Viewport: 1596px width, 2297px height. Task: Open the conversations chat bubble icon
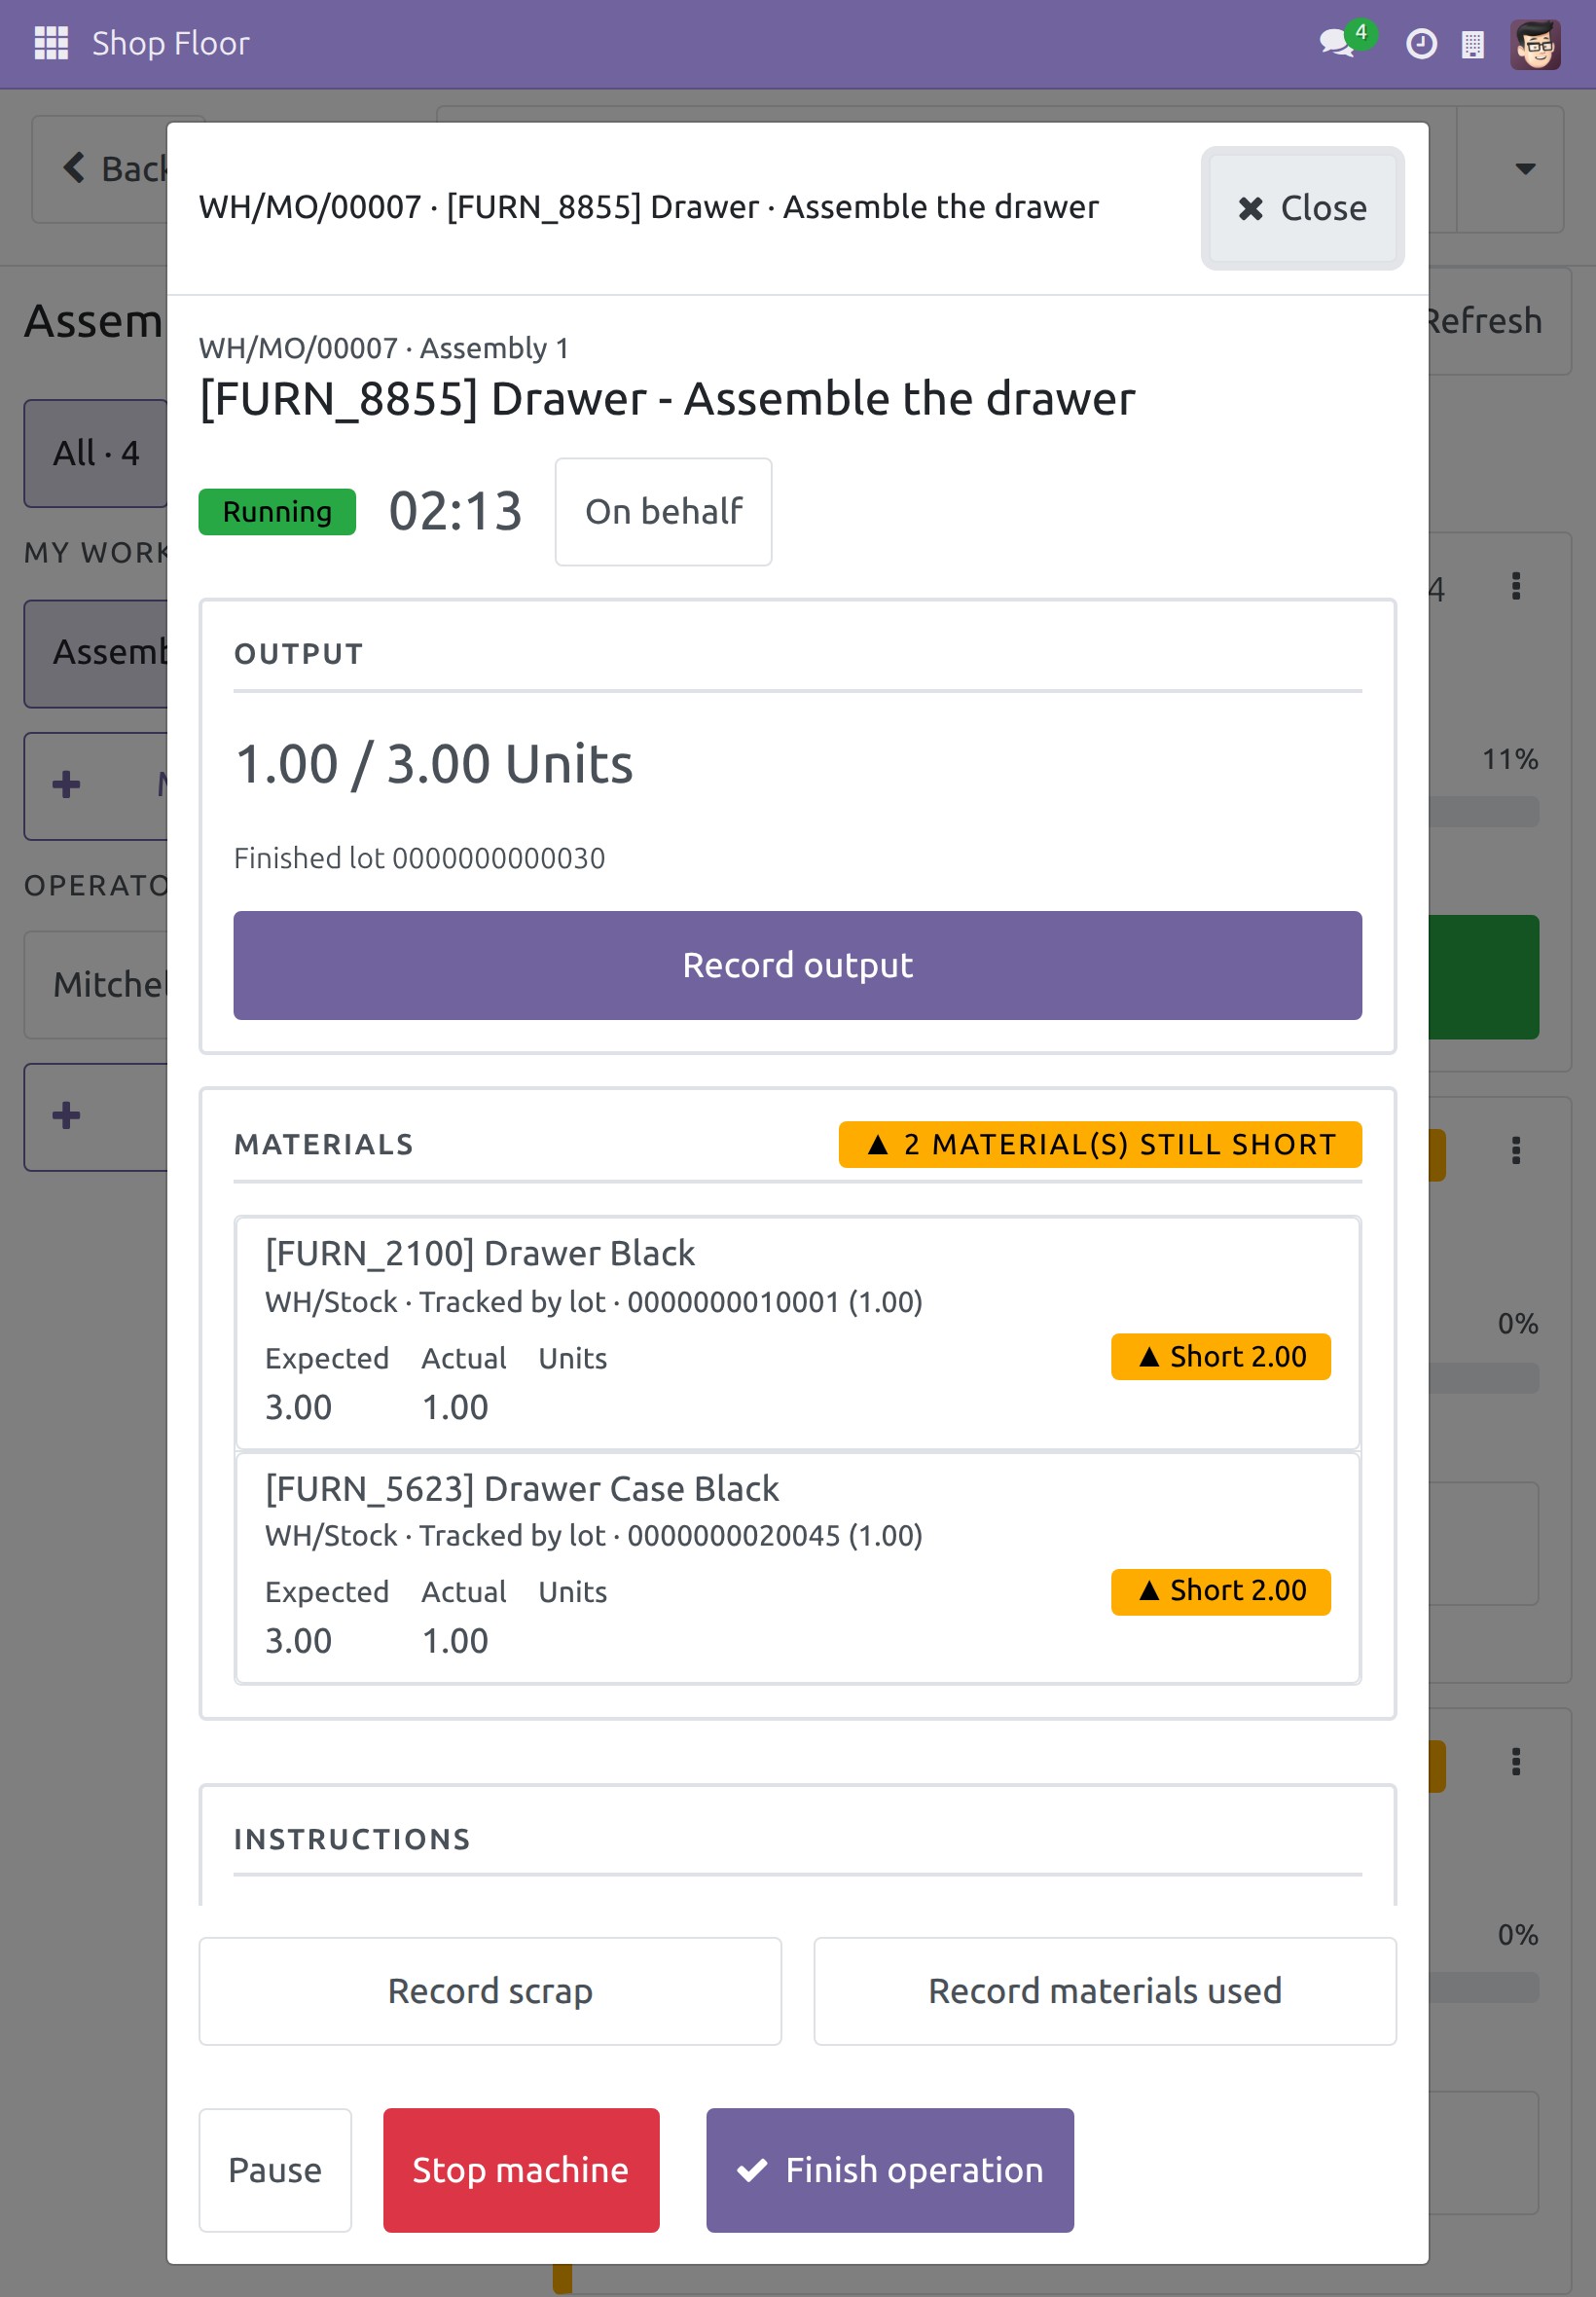(1337, 43)
